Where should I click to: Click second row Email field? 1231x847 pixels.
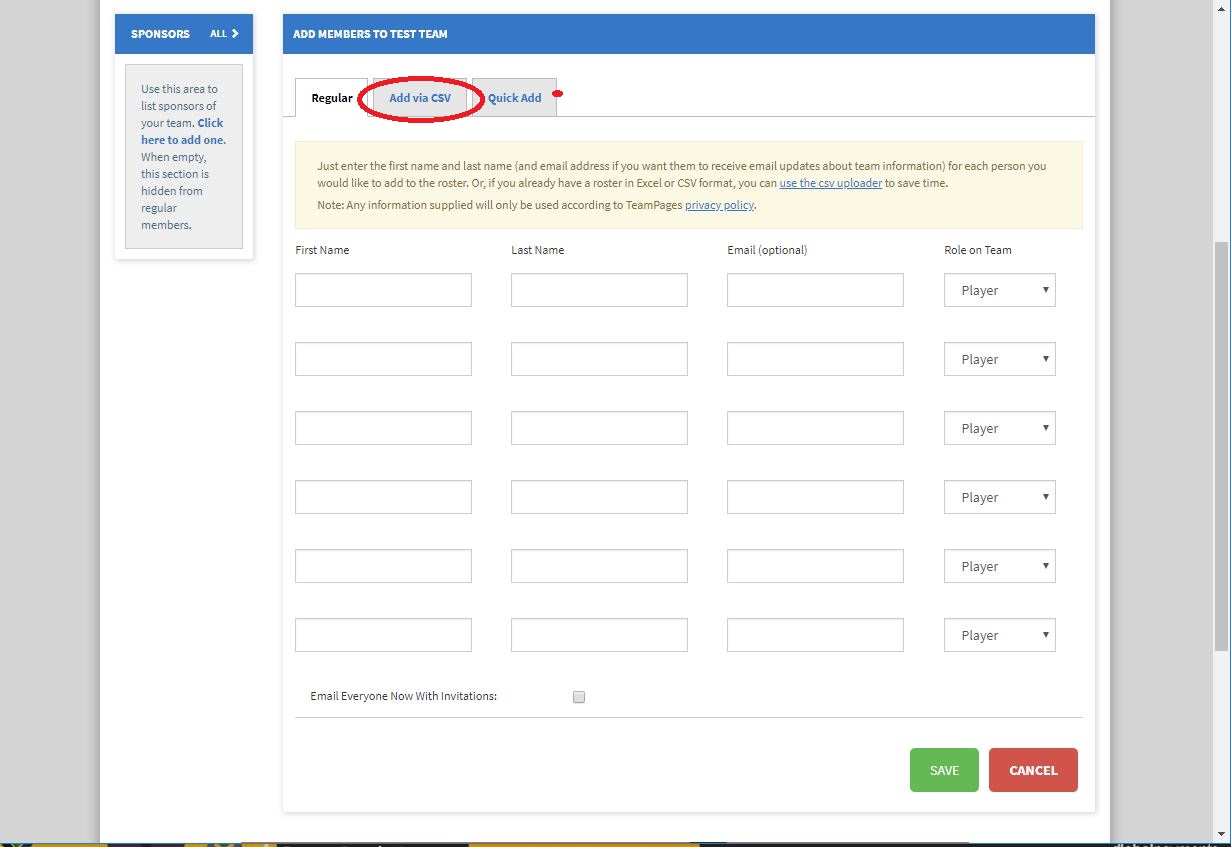pos(815,359)
